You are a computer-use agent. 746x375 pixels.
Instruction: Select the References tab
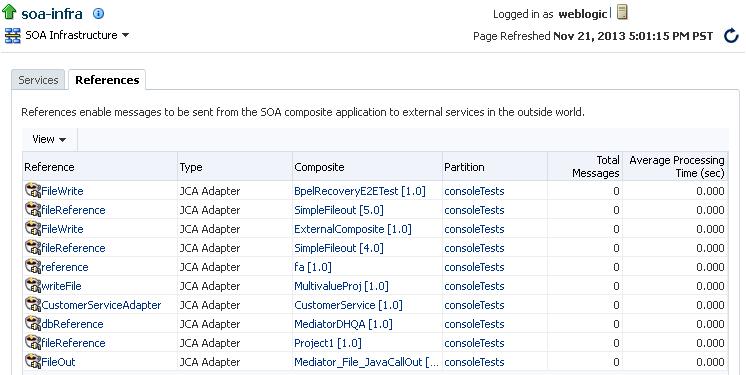pos(107,80)
